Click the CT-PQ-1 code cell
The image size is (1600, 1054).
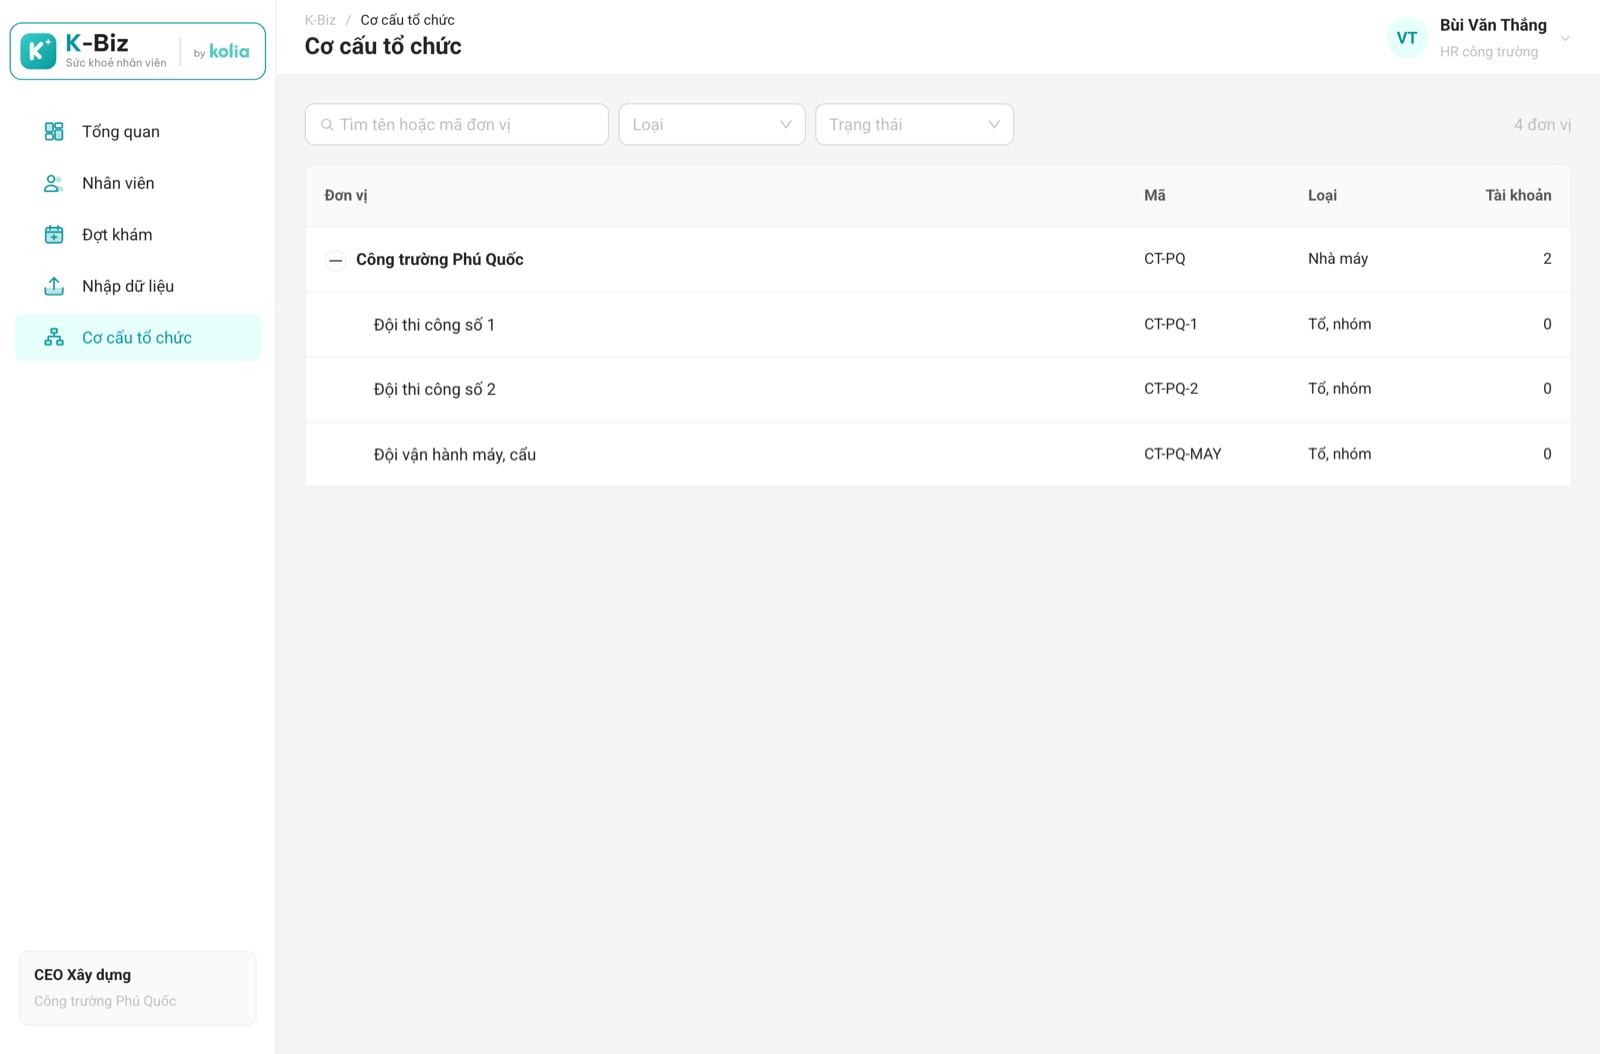click(x=1171, y=324)
